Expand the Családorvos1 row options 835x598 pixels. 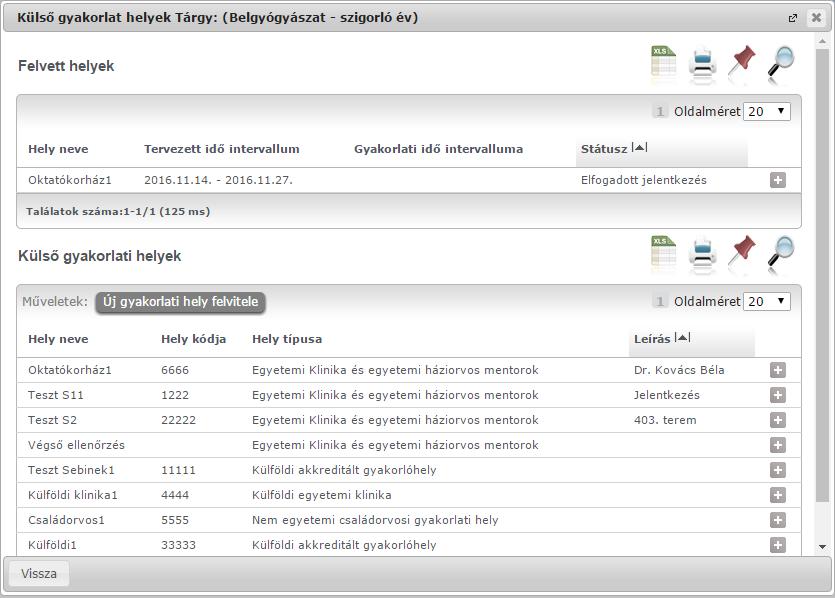[x=777, y=520]
